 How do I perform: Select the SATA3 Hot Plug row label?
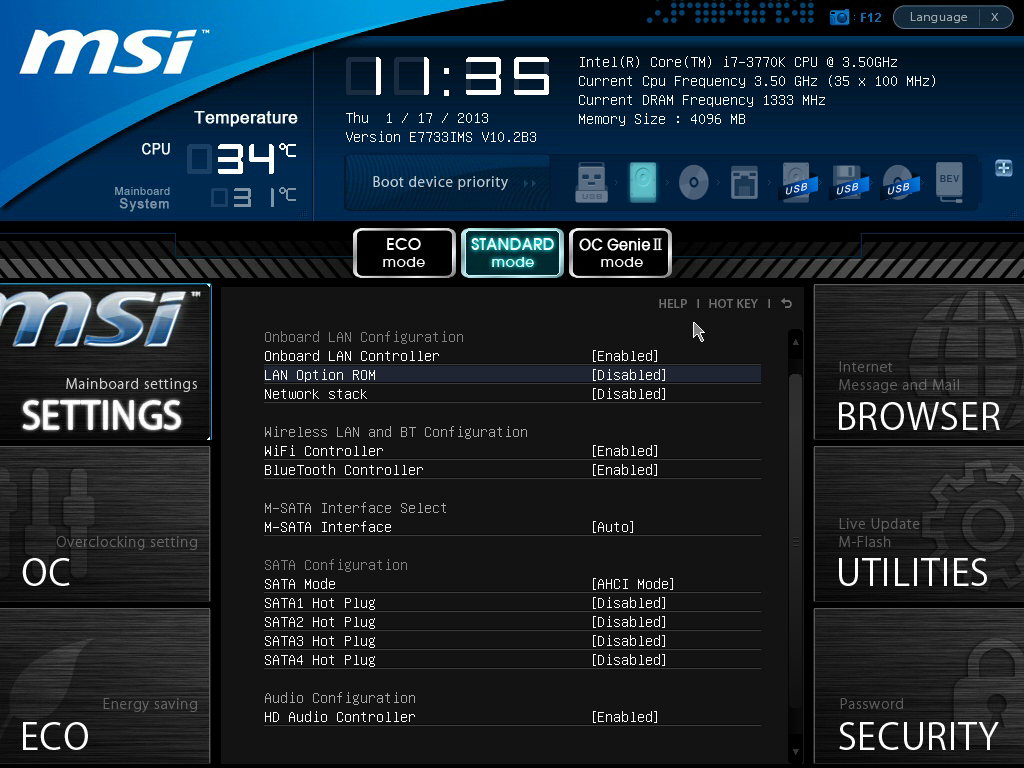click(320, 641)
